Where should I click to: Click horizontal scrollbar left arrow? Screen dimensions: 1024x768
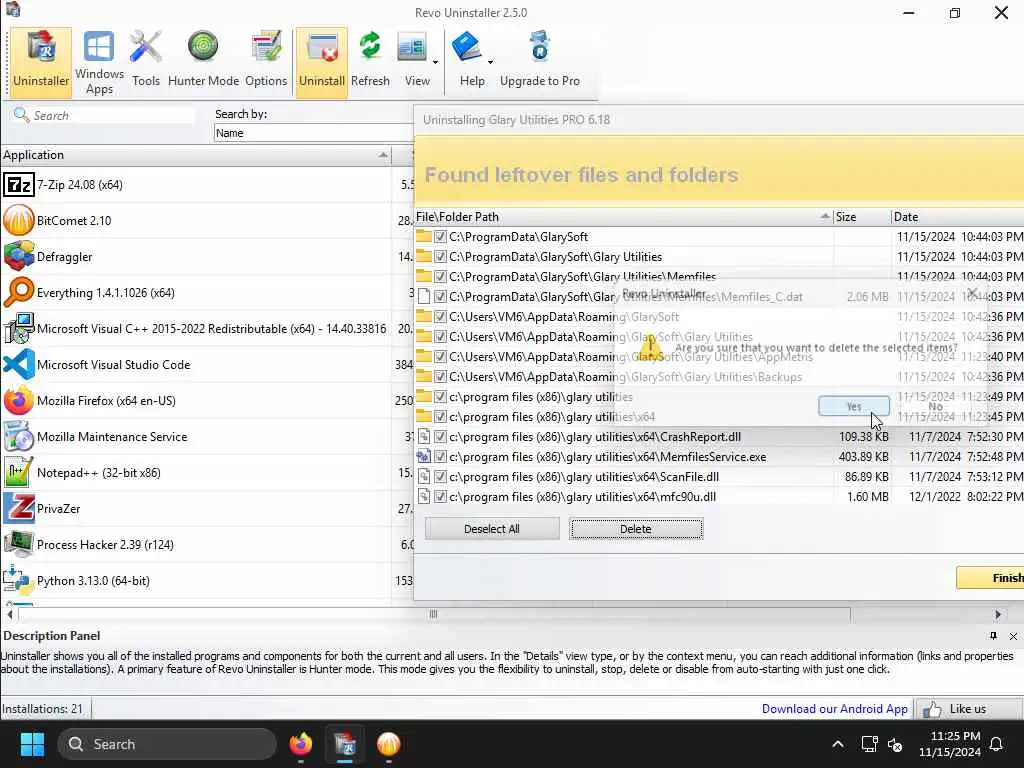tap(10, 615)
